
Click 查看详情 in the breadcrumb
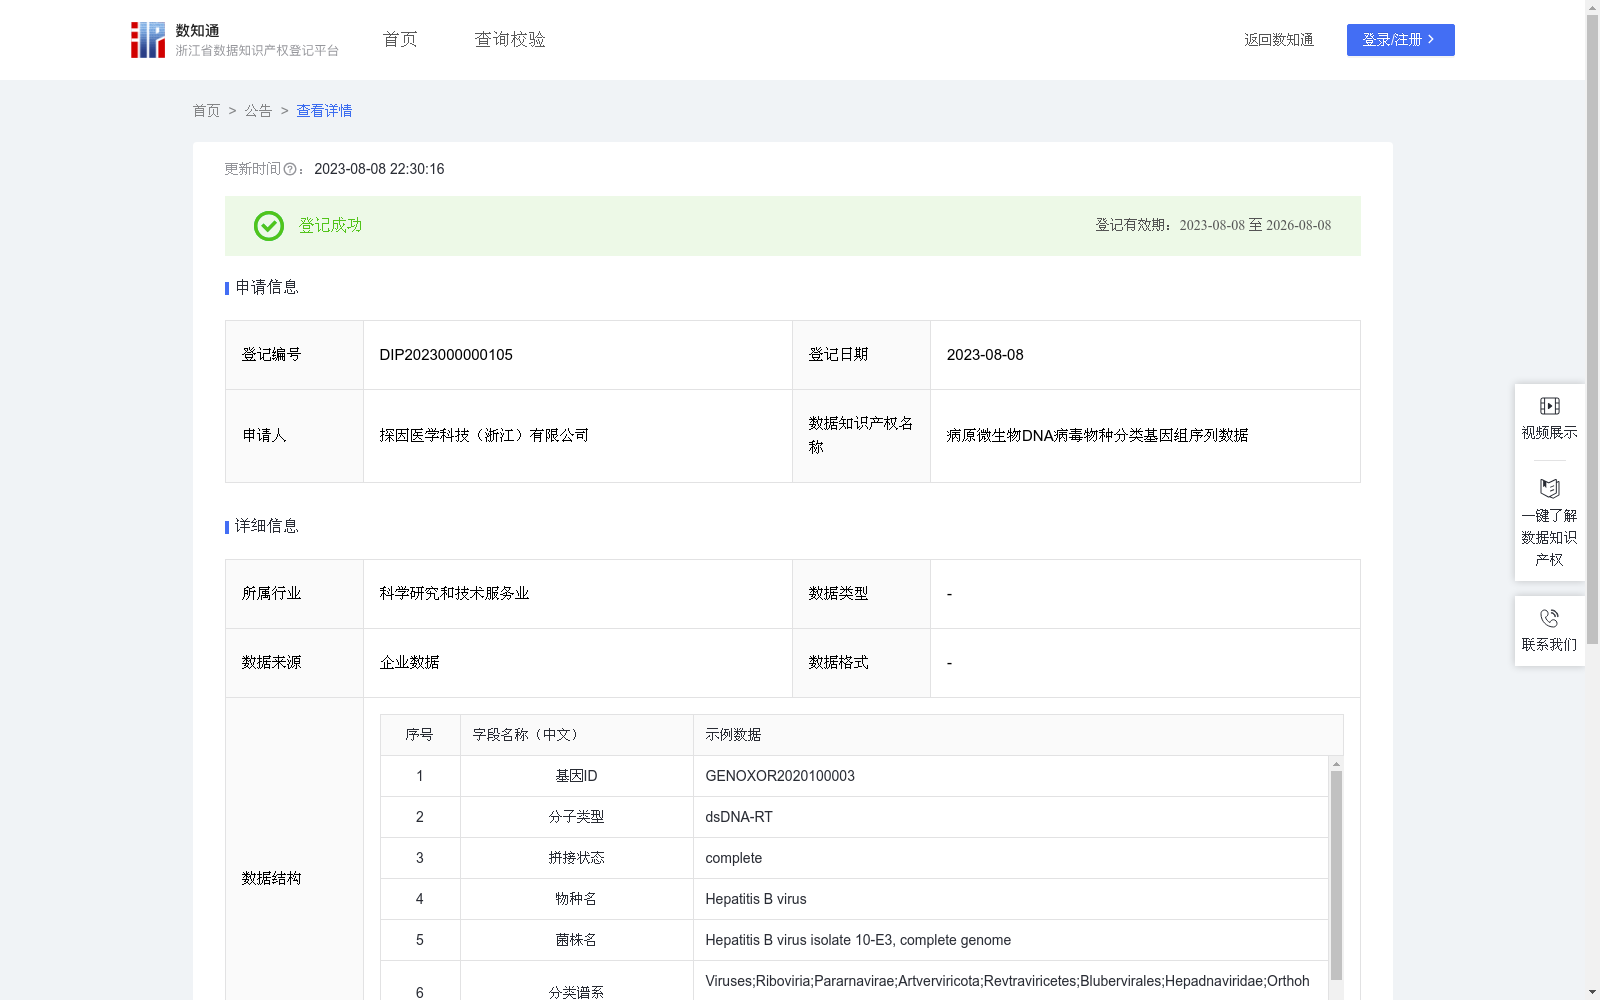point(324,111)
